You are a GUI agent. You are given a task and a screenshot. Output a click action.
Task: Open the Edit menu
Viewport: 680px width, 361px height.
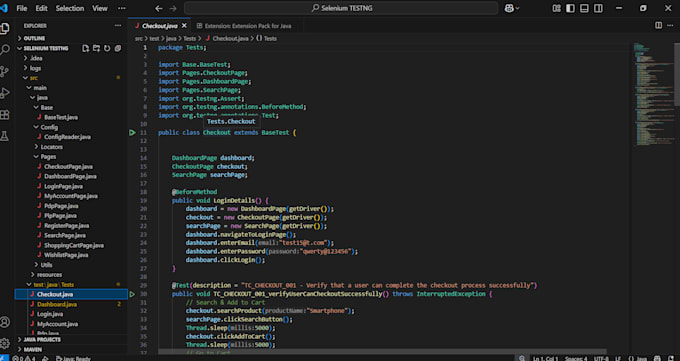point(42,8)
